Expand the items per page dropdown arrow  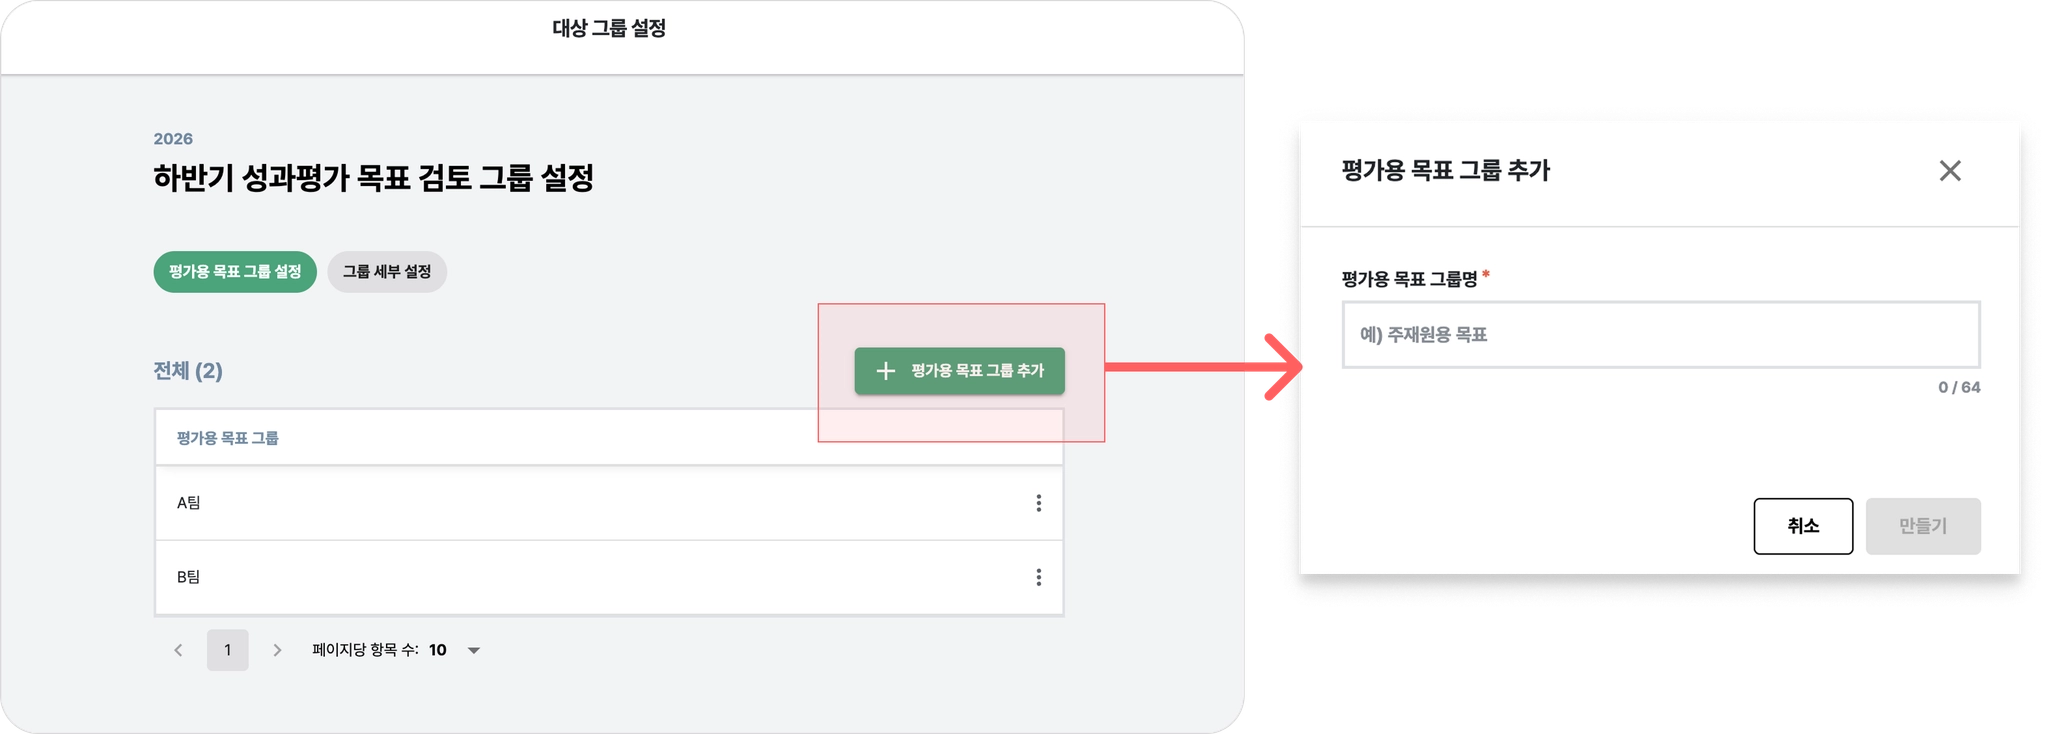(474, 650)
